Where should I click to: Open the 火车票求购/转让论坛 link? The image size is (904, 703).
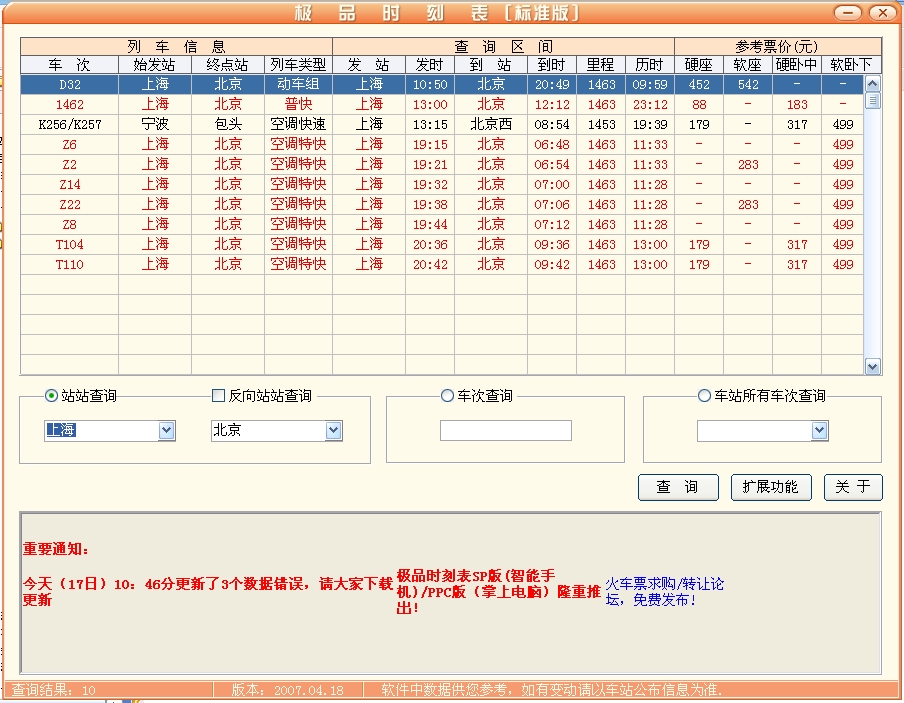664,592
